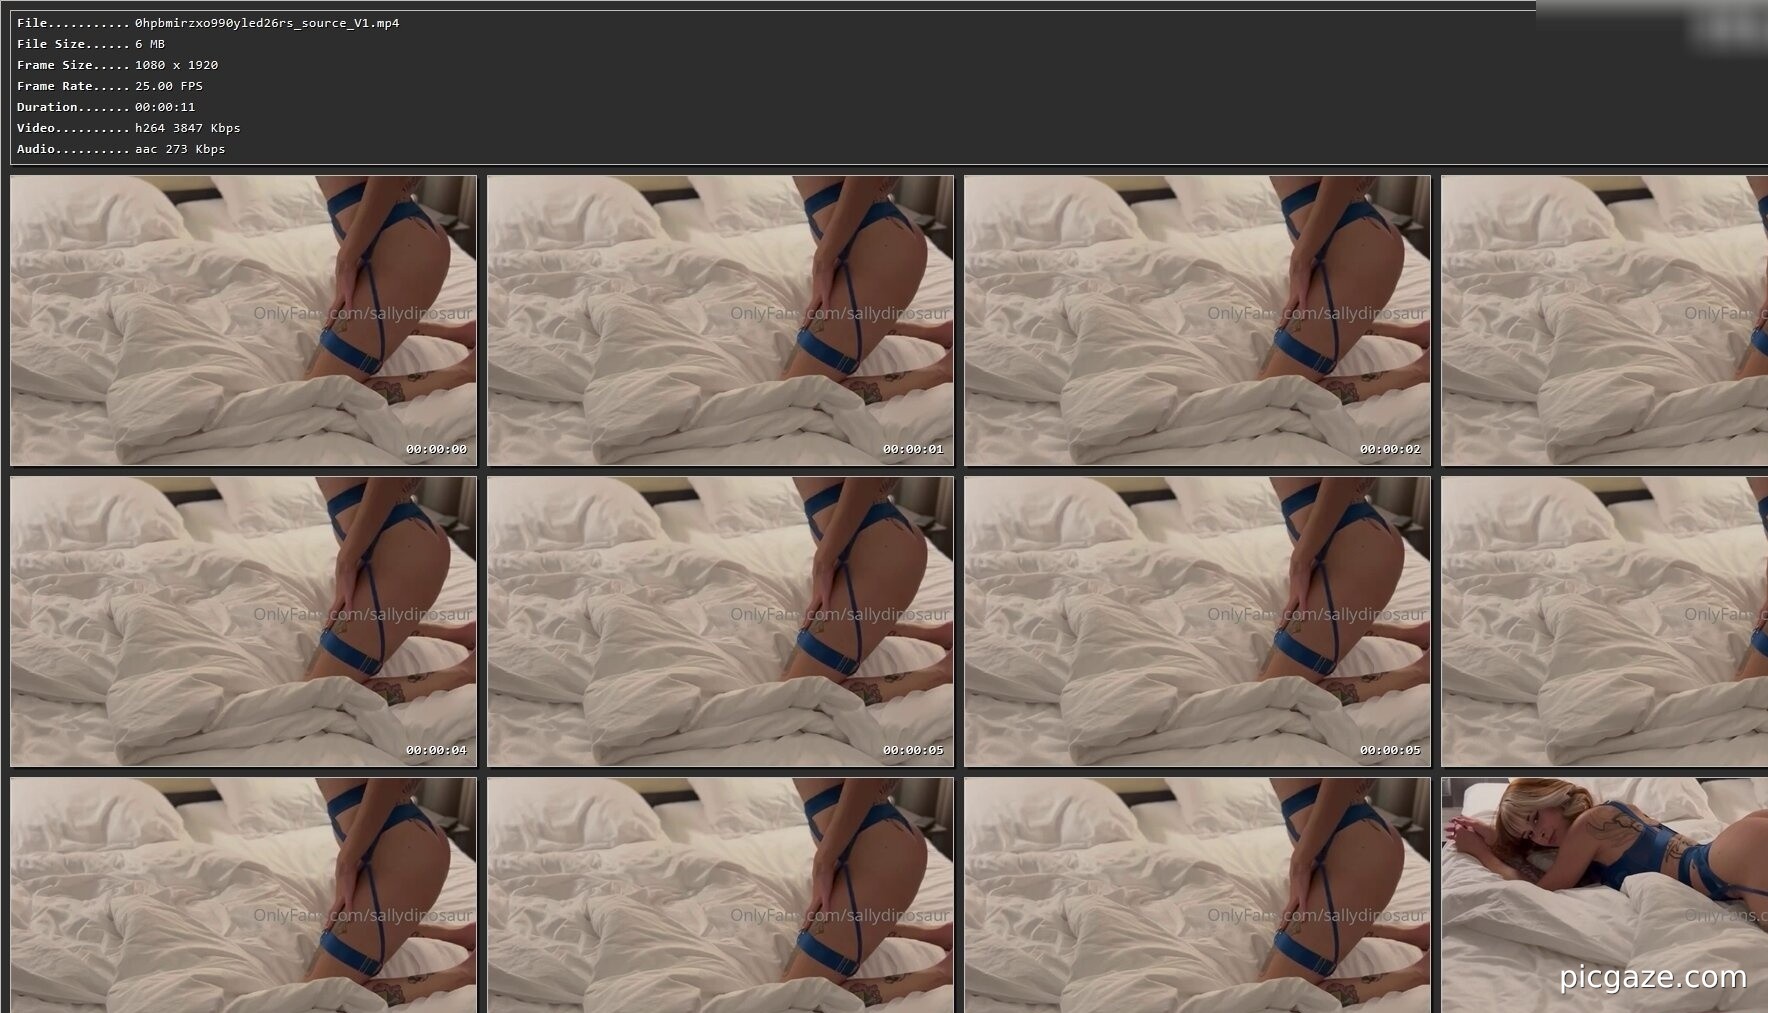Click the thumbnail with timestamp 00:00:02
The height and width of the screenshot is (1013, 1768).
tap(1197, 320)
